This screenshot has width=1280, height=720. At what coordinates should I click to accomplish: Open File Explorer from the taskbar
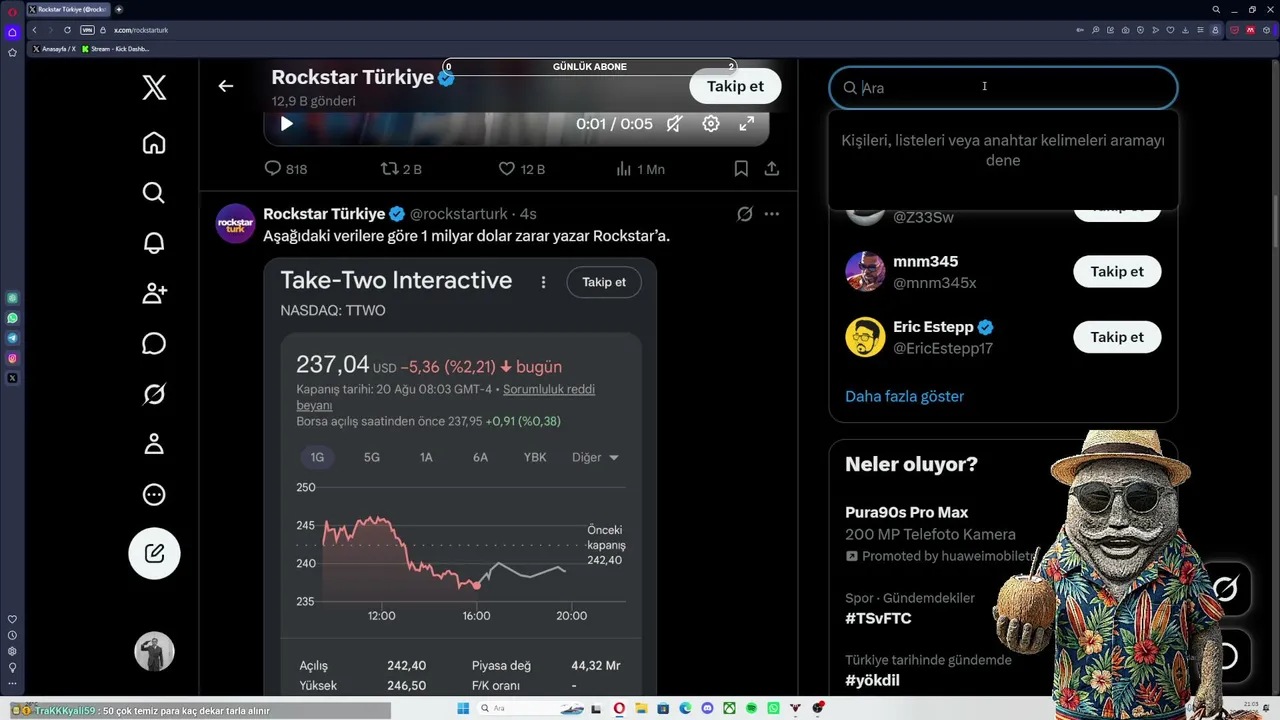click(641, 709)
